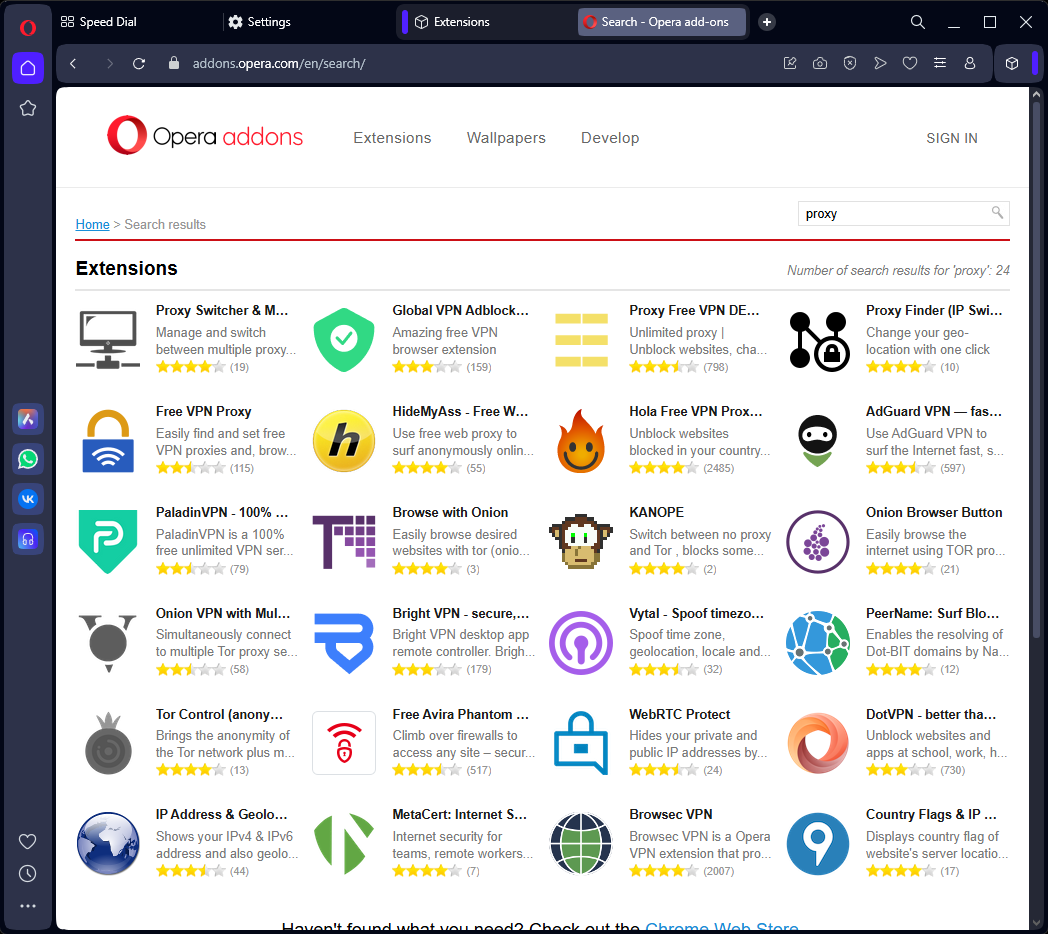1048x934 pixels.
Task: Open the Wallpapers navigation item
Action: click(x=506, y=138)
